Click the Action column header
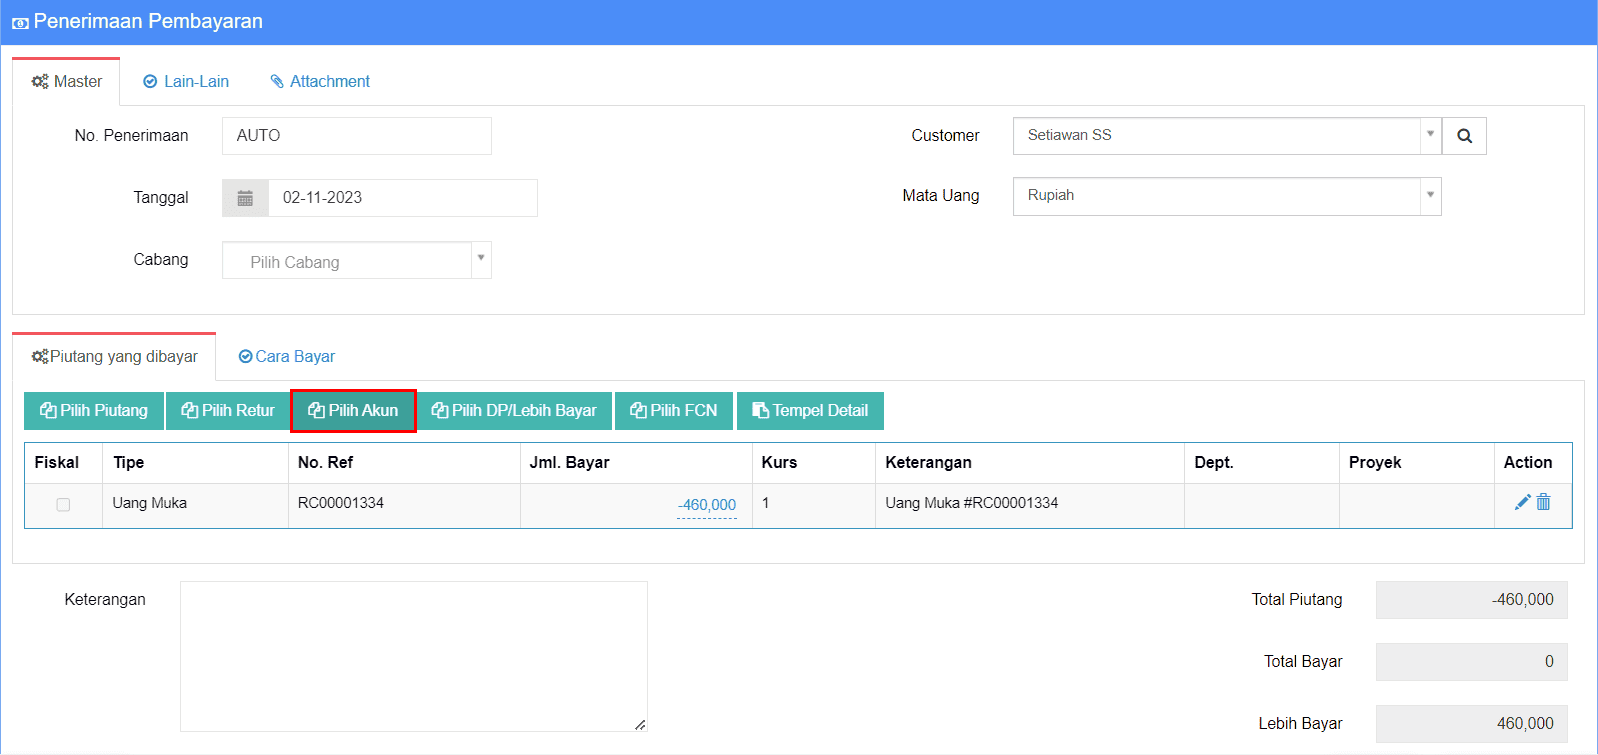Screen dimensions: 1598x755 click(x=1532, y=463)
